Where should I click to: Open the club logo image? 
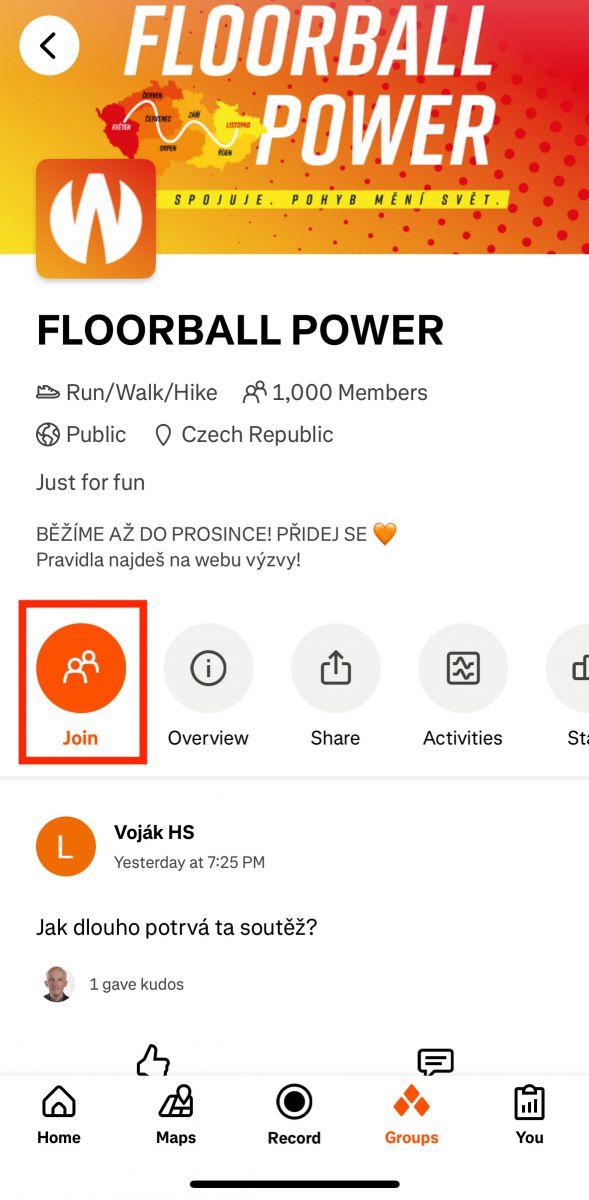point(96,219)
